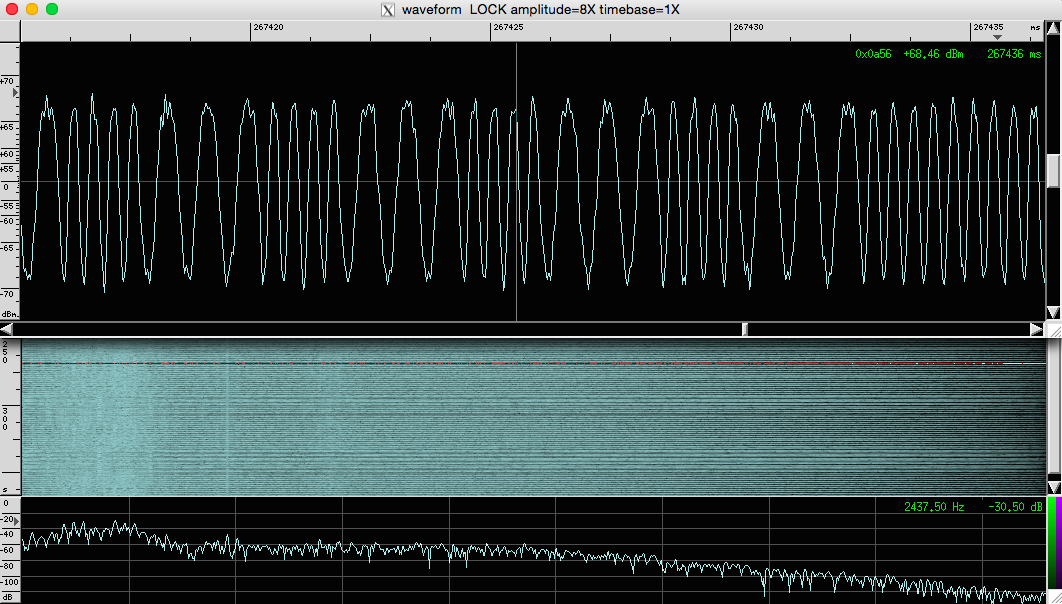Click the amplitude level arrow on left axis
This screenshot has width=1062, height=604.
tap(15, 92)
